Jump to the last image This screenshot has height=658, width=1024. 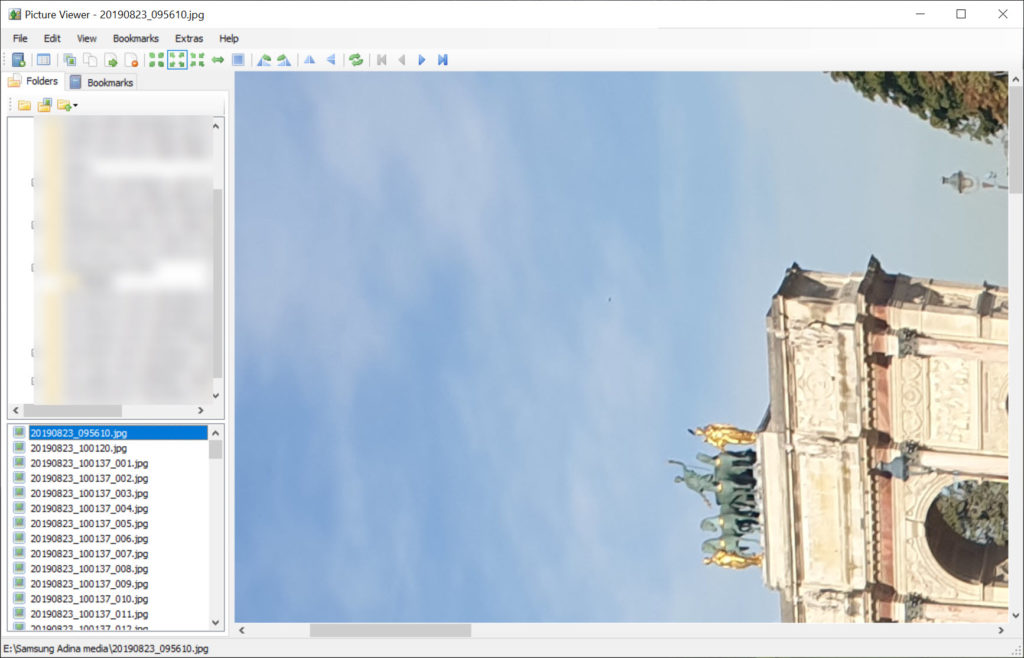[x=441, y=59]
